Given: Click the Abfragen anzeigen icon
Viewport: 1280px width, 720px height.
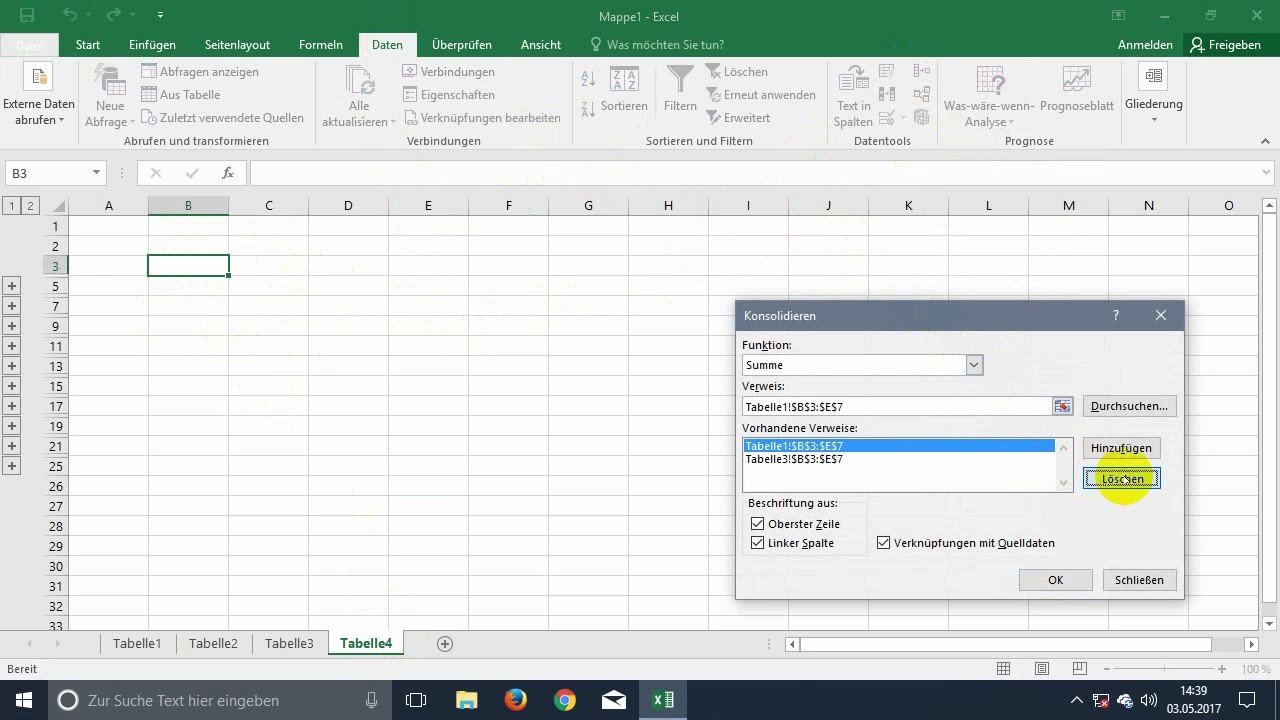Looking at the screenshot, I should coord(149,72).
